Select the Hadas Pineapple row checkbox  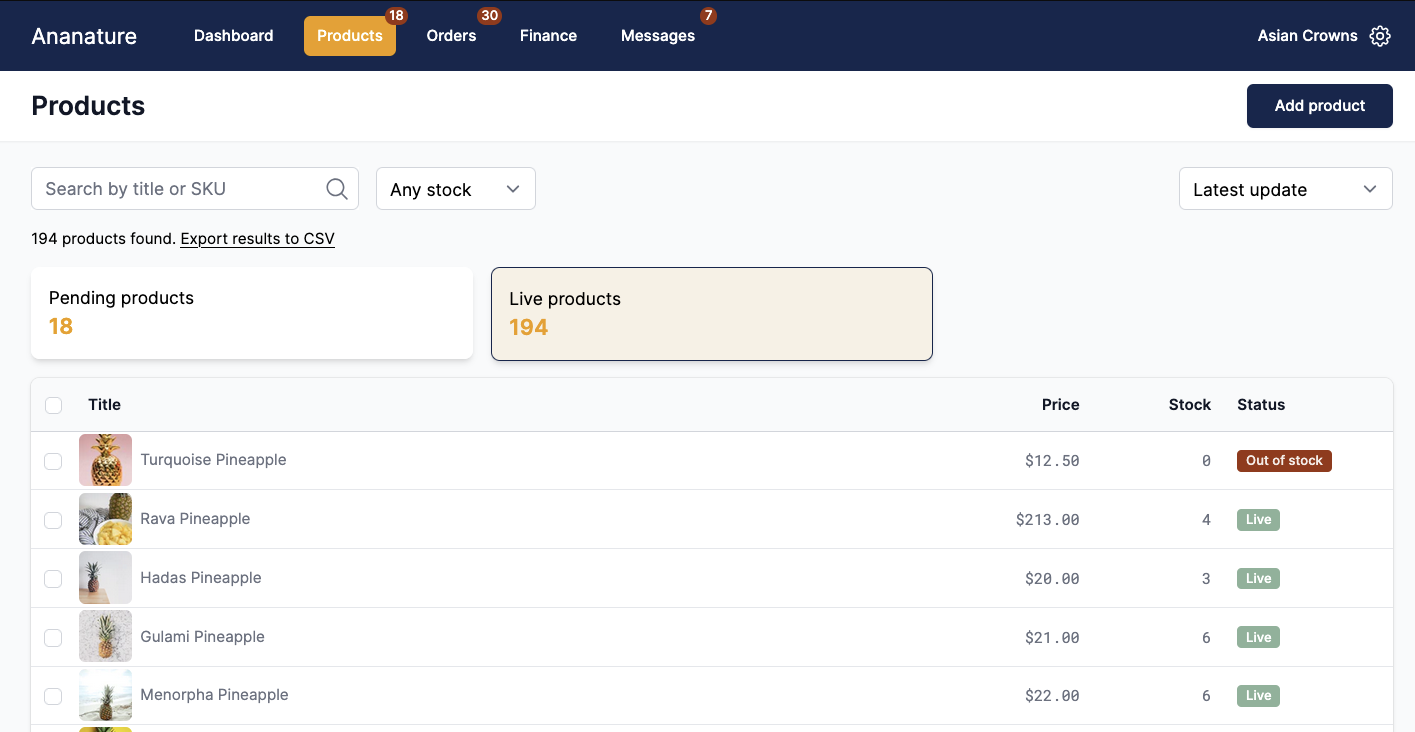pyautogui.click(x=54, y=579)
